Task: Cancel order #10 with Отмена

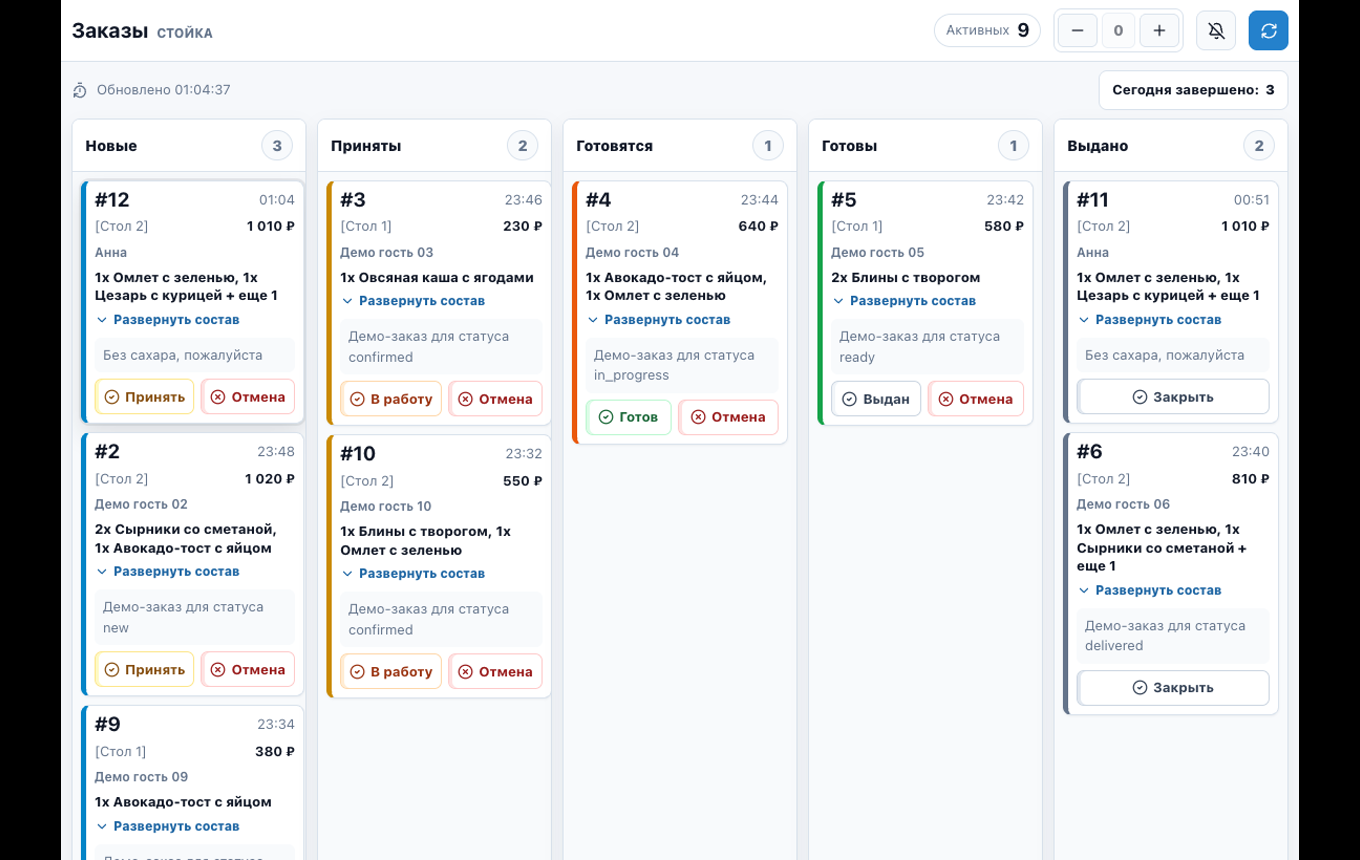Action: (495, 672)
